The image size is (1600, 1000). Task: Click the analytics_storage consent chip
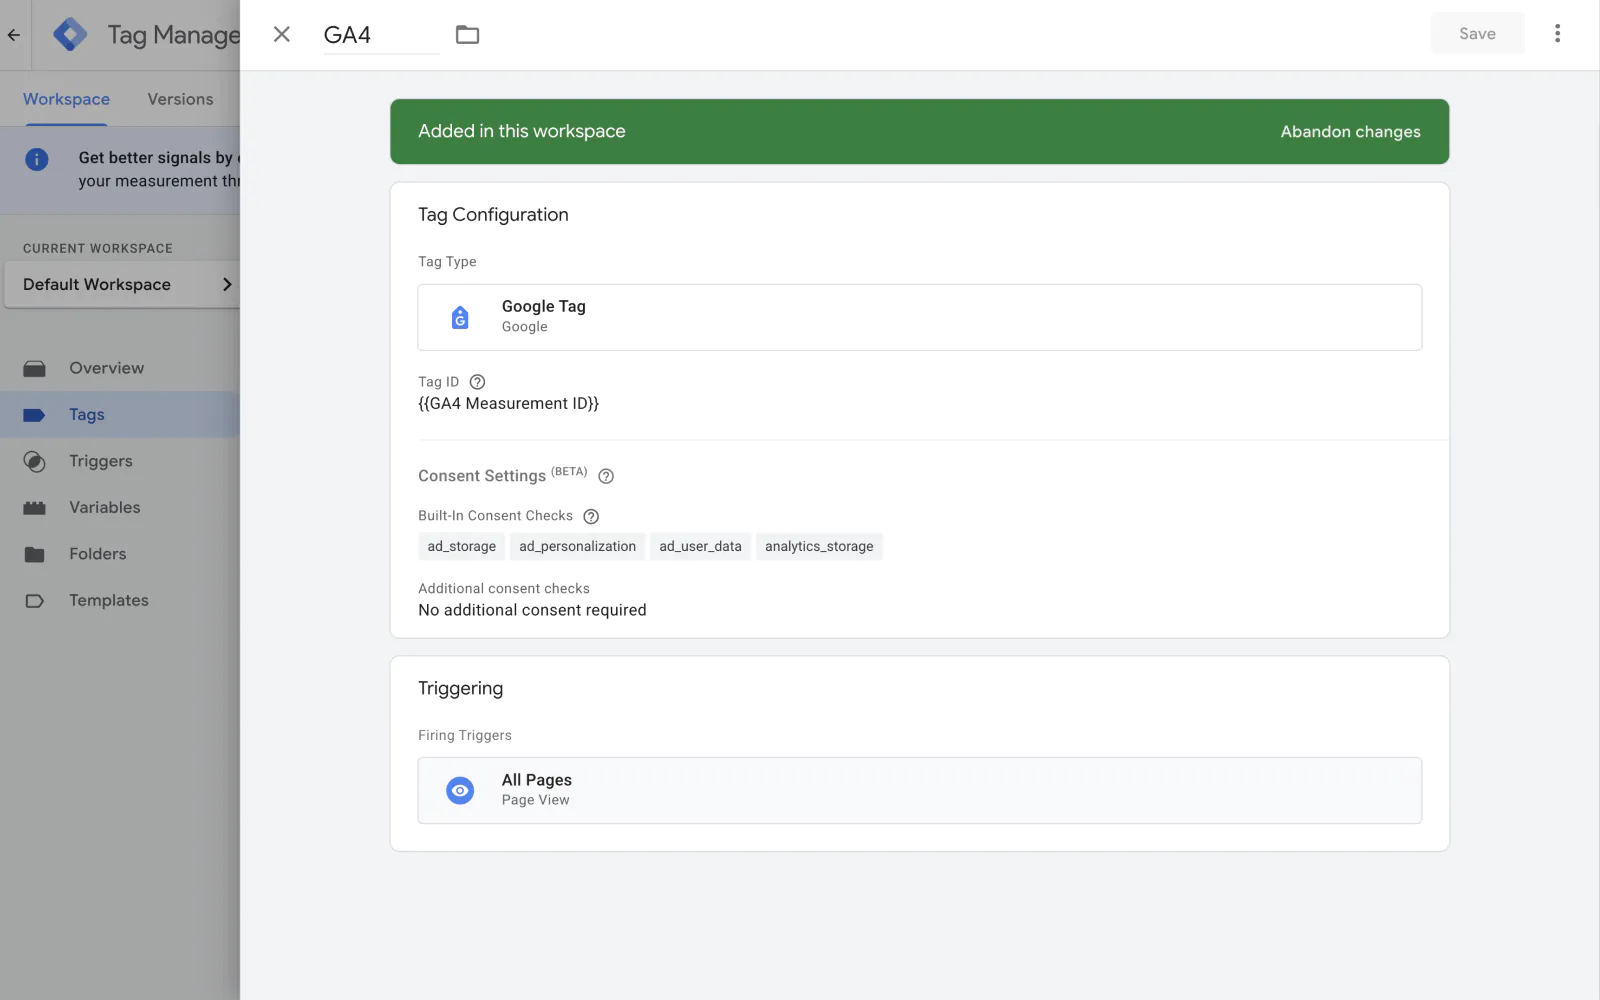(819, 546)
